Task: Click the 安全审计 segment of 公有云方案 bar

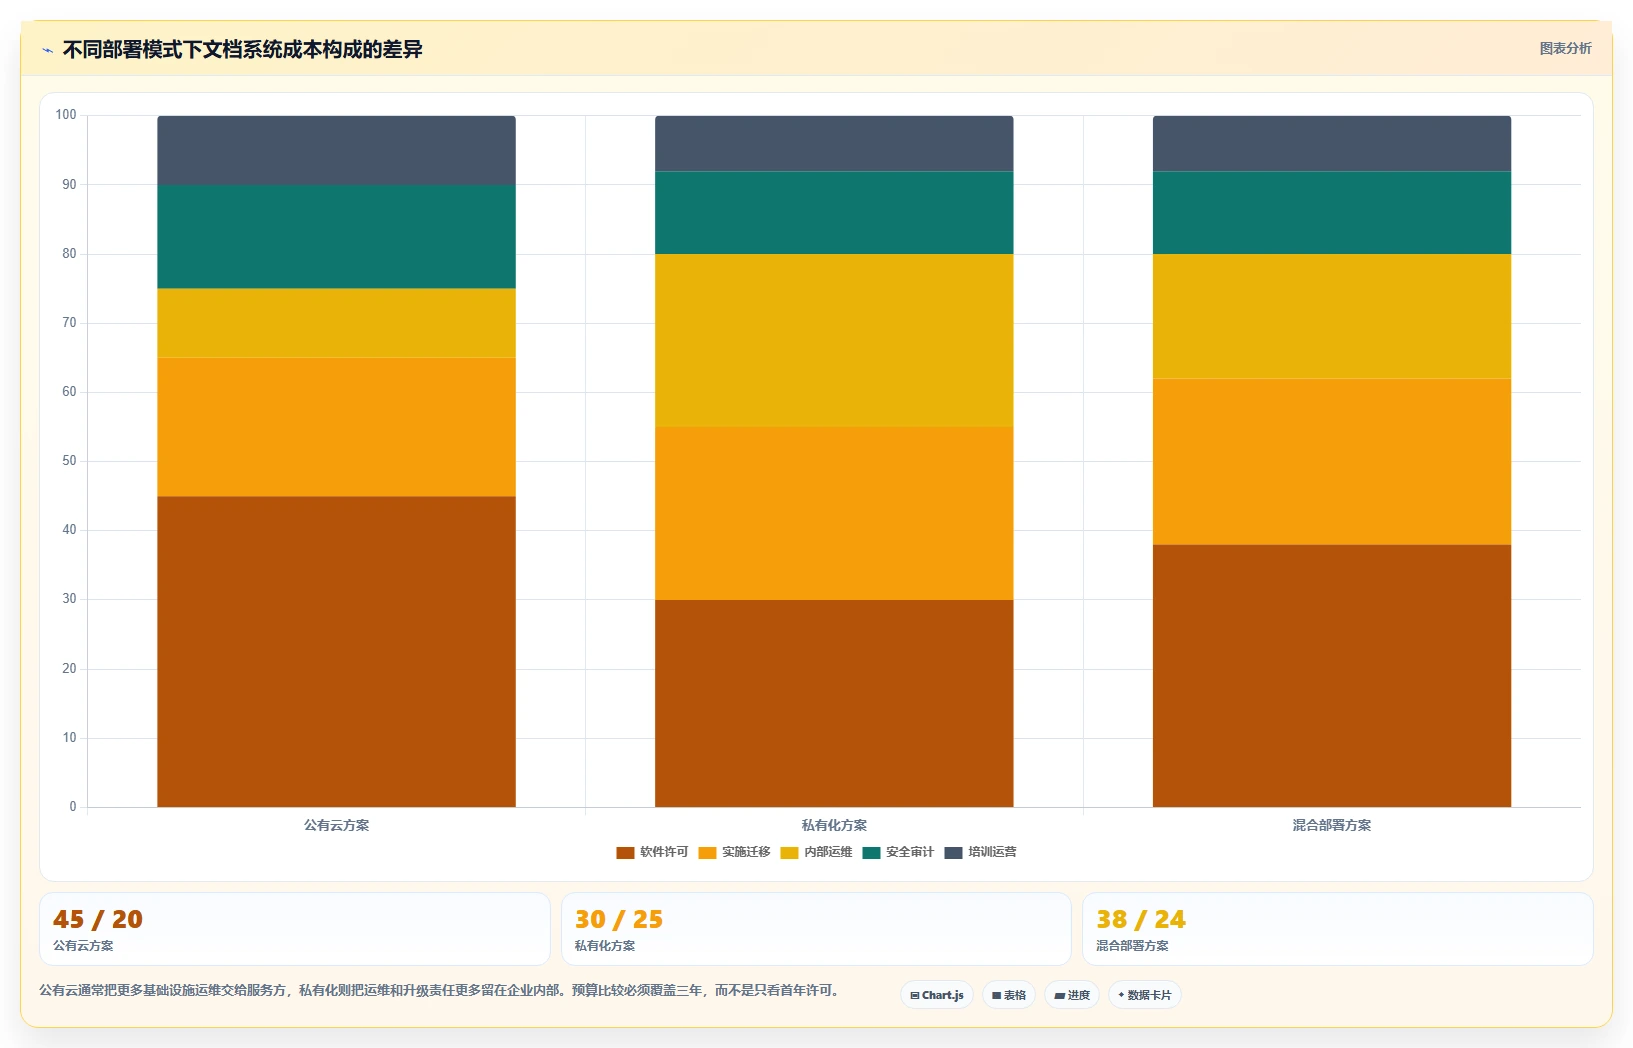Action: (x=336, y=237)
